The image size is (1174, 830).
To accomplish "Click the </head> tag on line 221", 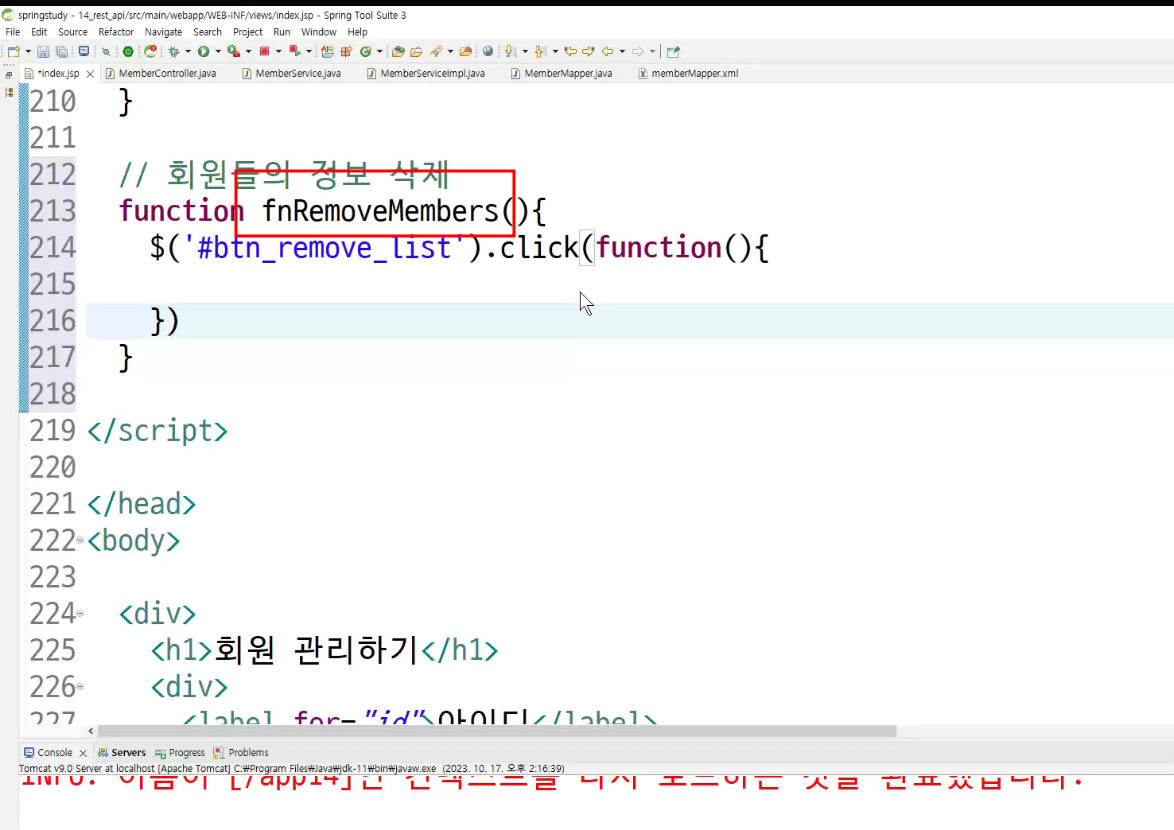I will (x=142, y=504).
